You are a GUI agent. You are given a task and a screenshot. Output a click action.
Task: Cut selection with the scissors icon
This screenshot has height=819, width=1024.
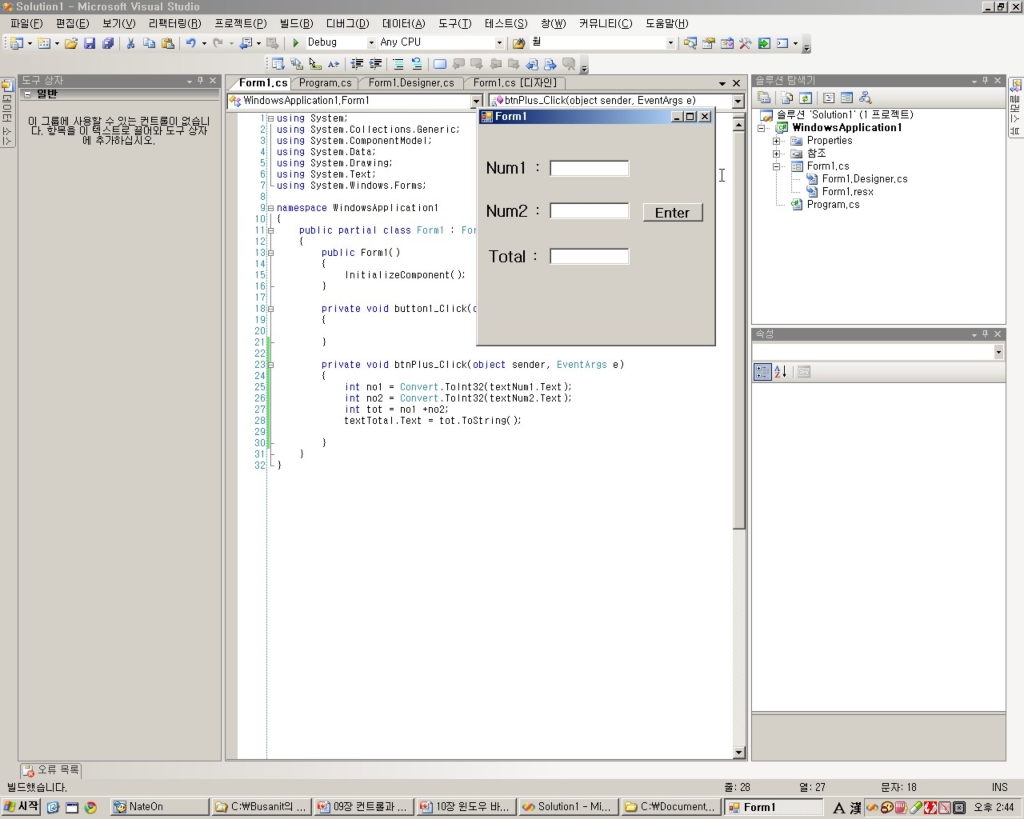(x=131, y=43)
